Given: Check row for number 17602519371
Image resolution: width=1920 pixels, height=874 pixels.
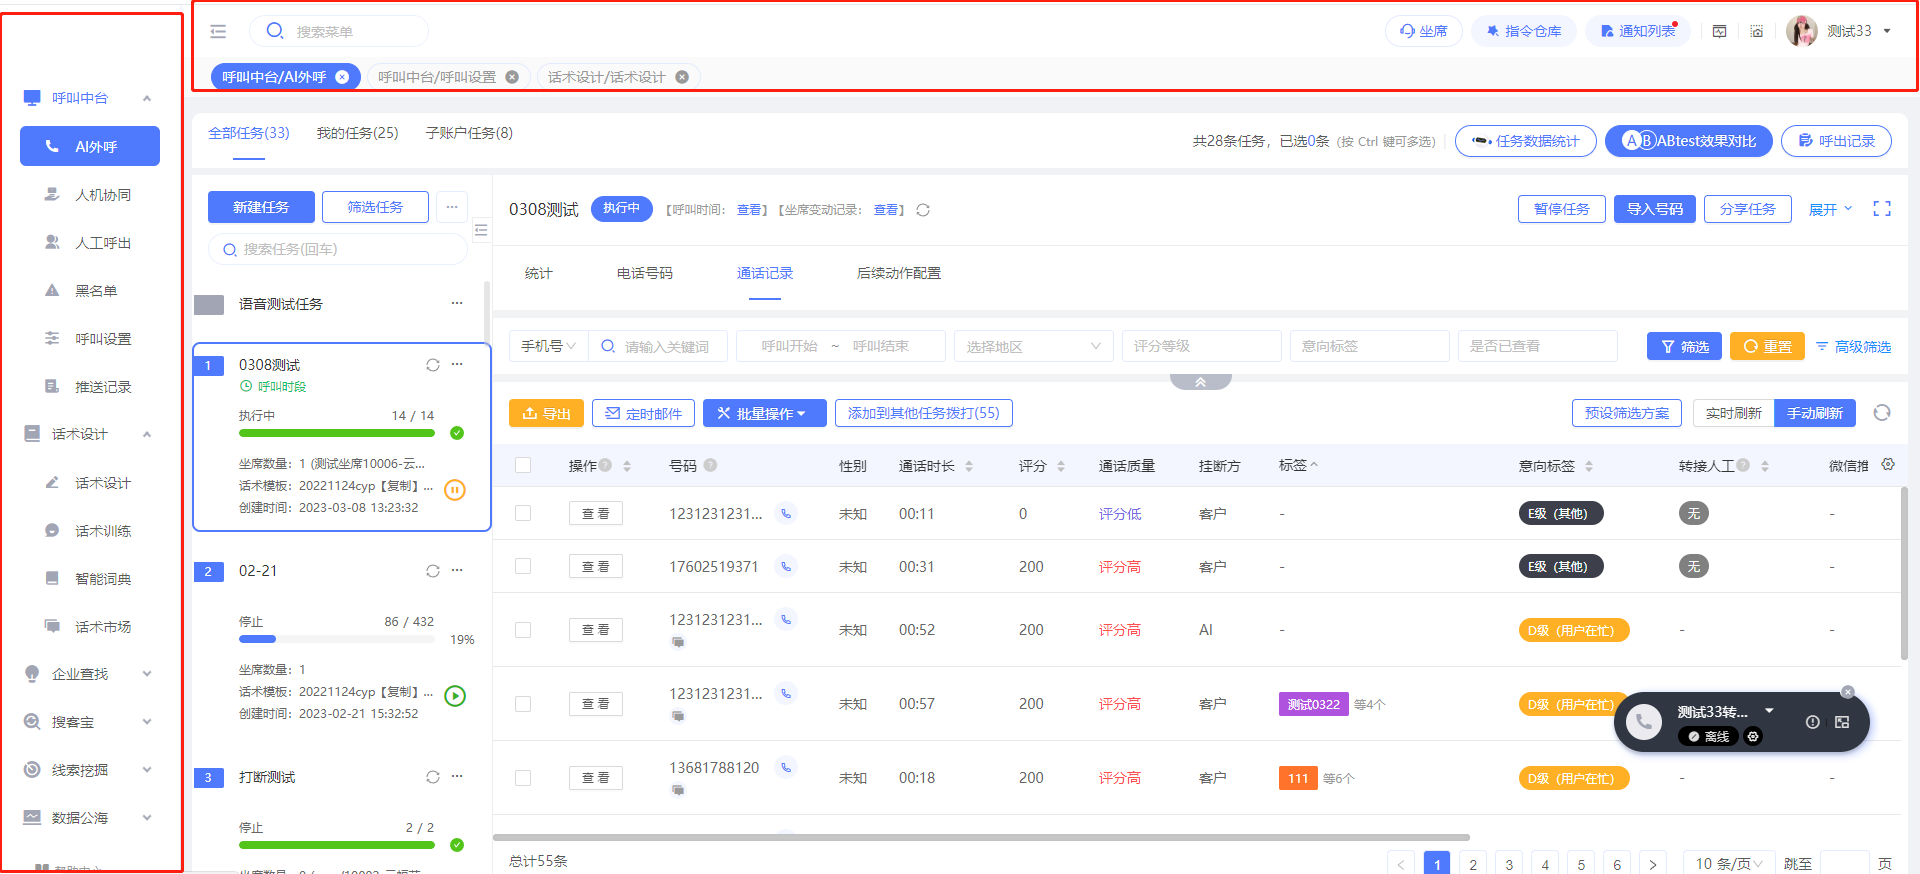Looking at the screenshot, I should tap(523, 566).
